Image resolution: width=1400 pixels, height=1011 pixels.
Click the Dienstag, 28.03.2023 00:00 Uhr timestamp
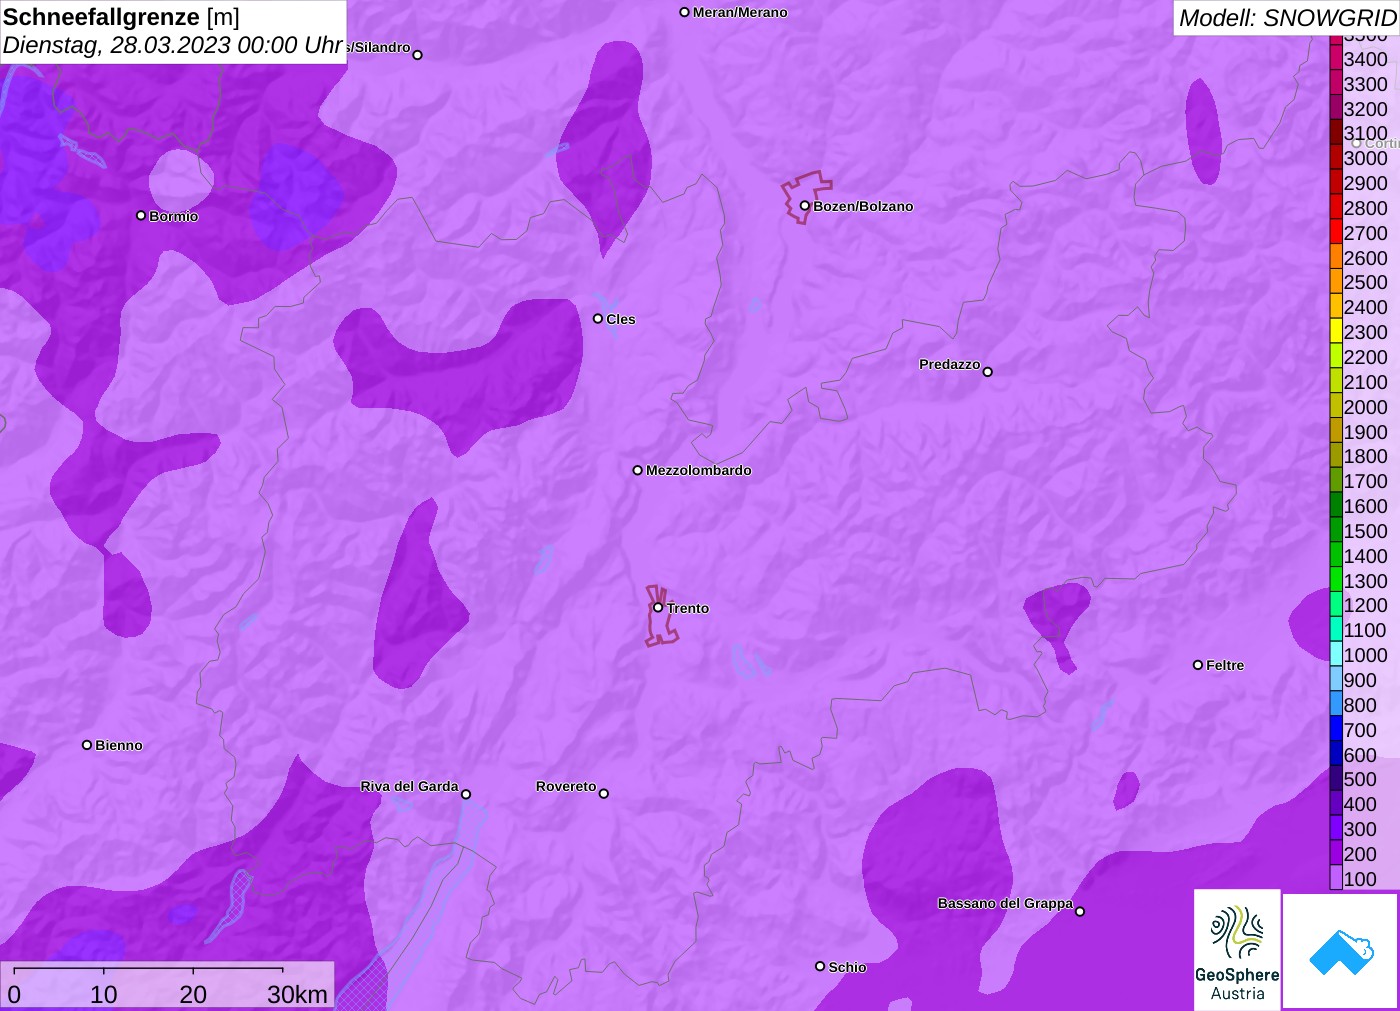[173, 45]
